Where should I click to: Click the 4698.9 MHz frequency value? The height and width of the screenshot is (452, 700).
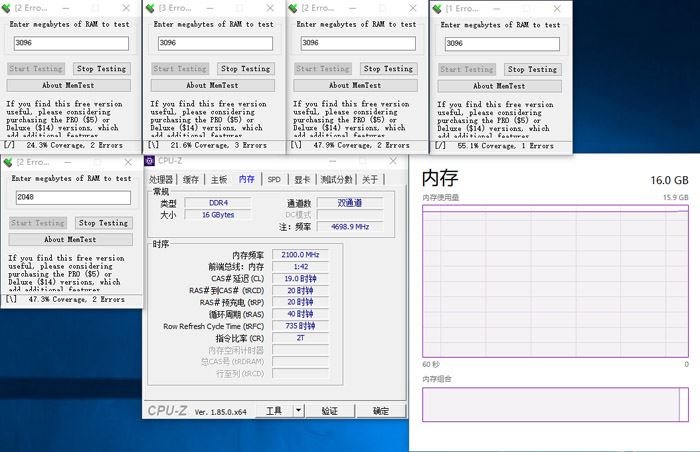pyautogui.click(x=350, y=227)
